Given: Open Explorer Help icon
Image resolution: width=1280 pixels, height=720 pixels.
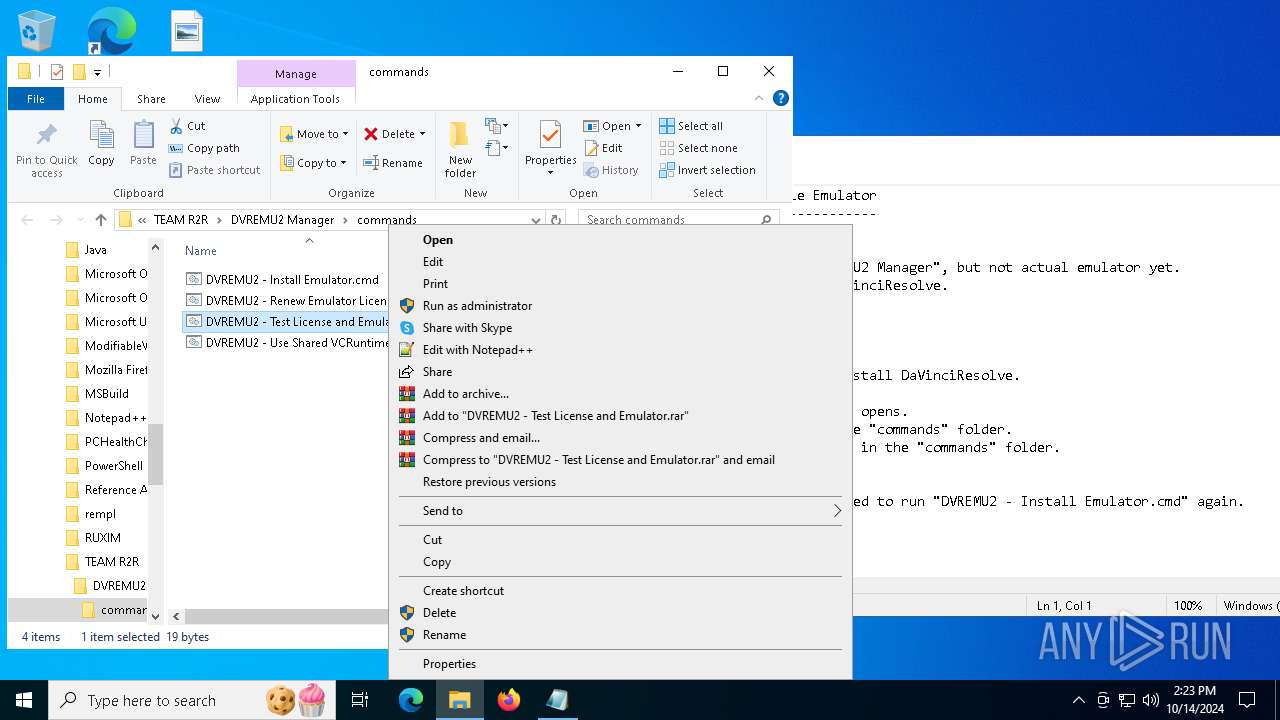Looking at the screenshot, I should point(781,98).
